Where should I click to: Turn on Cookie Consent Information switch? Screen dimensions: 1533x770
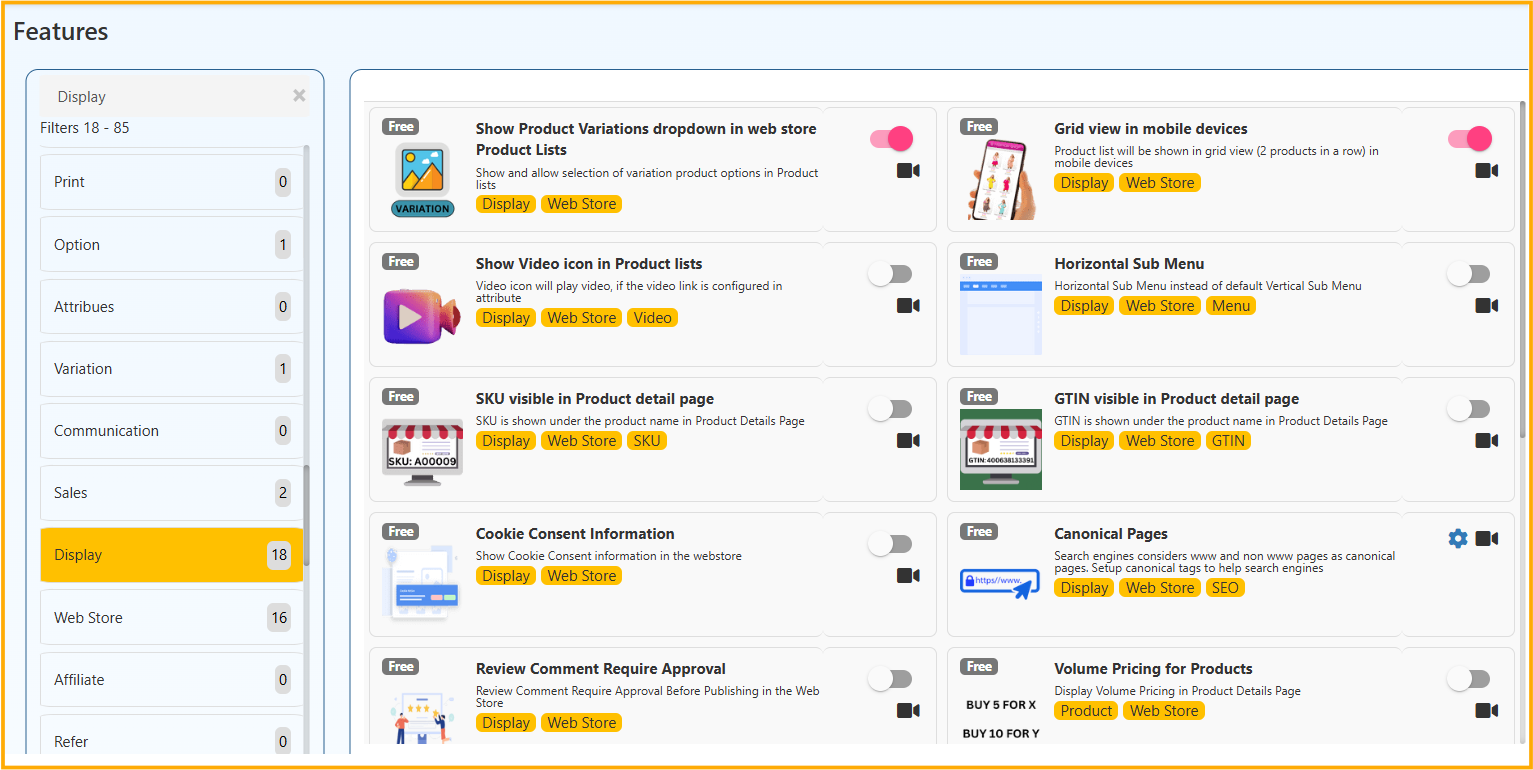pos(890,544)
